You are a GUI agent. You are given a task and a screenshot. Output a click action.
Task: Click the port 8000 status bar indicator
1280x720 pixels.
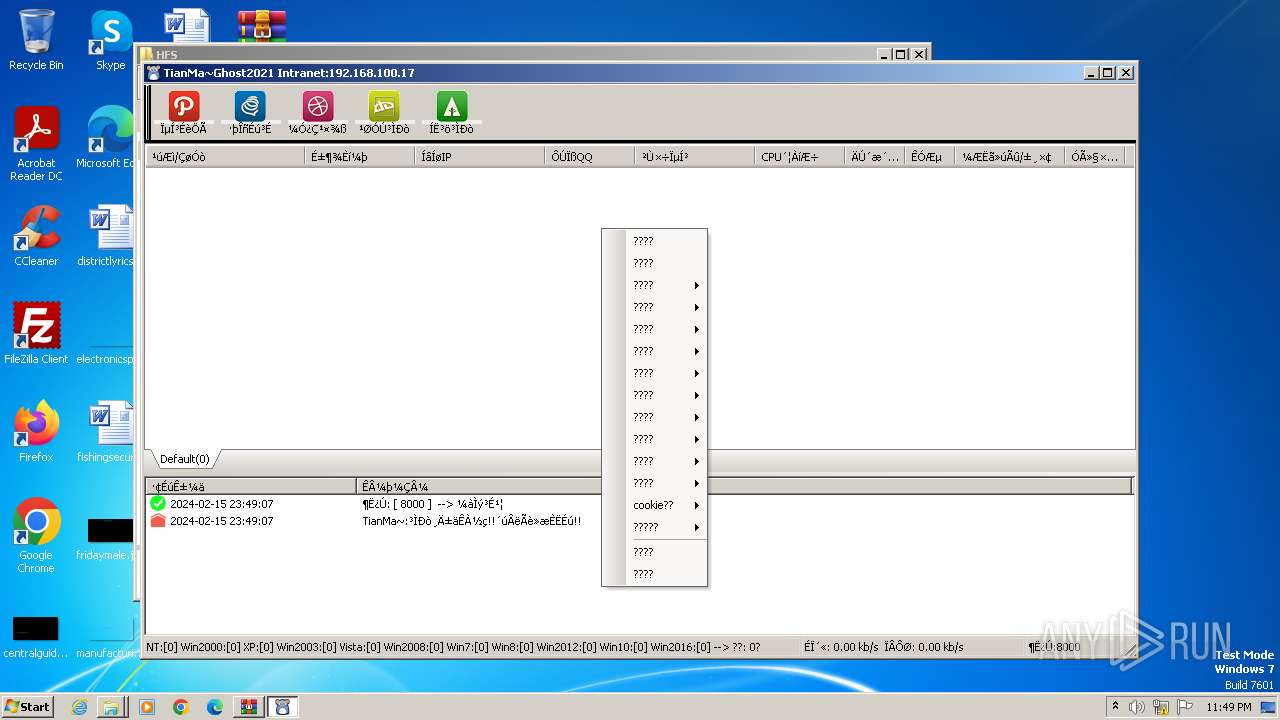(x=1055, y=647)
